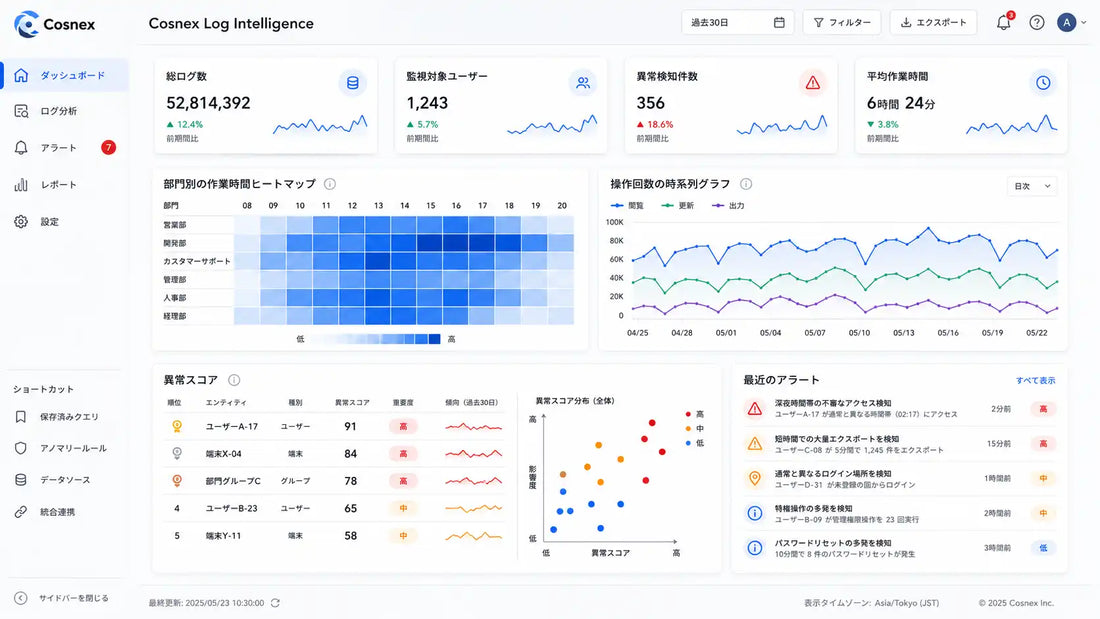Viewport: 1100px width, 619px height.
Task: Toggle the 低 legend in score distribution
Action: (x=695, y=443)
